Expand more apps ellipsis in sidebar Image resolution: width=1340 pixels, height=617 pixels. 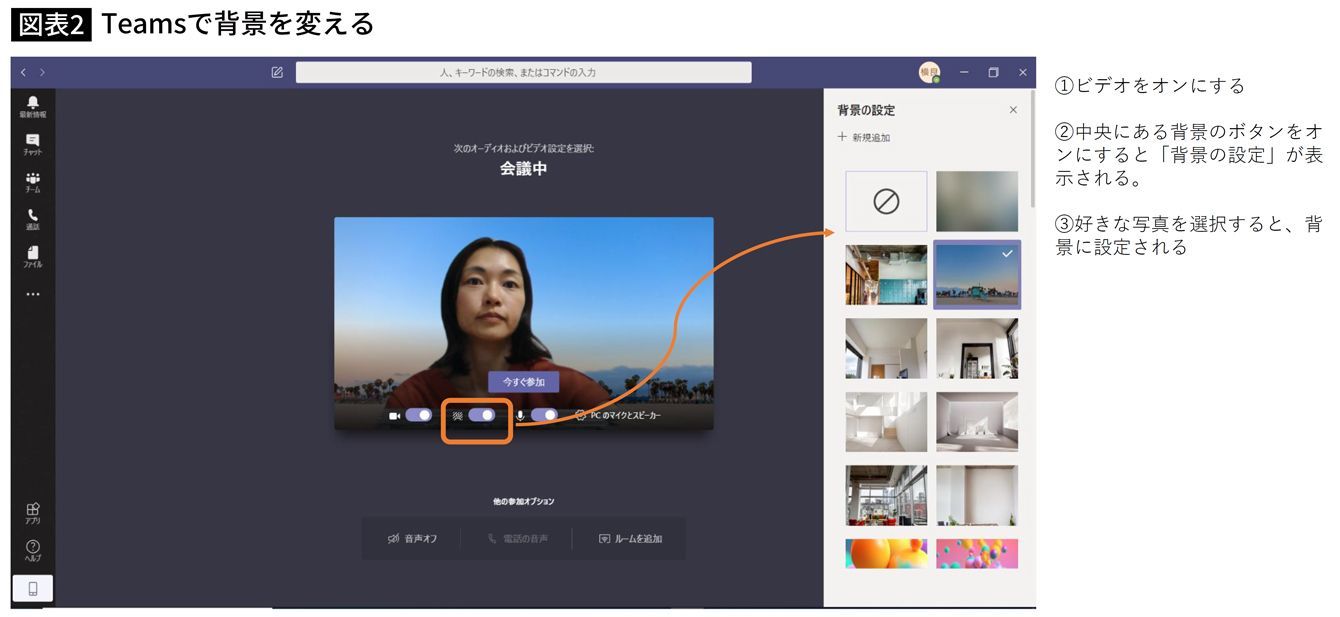pyautogui.click(x=33, y=294)
